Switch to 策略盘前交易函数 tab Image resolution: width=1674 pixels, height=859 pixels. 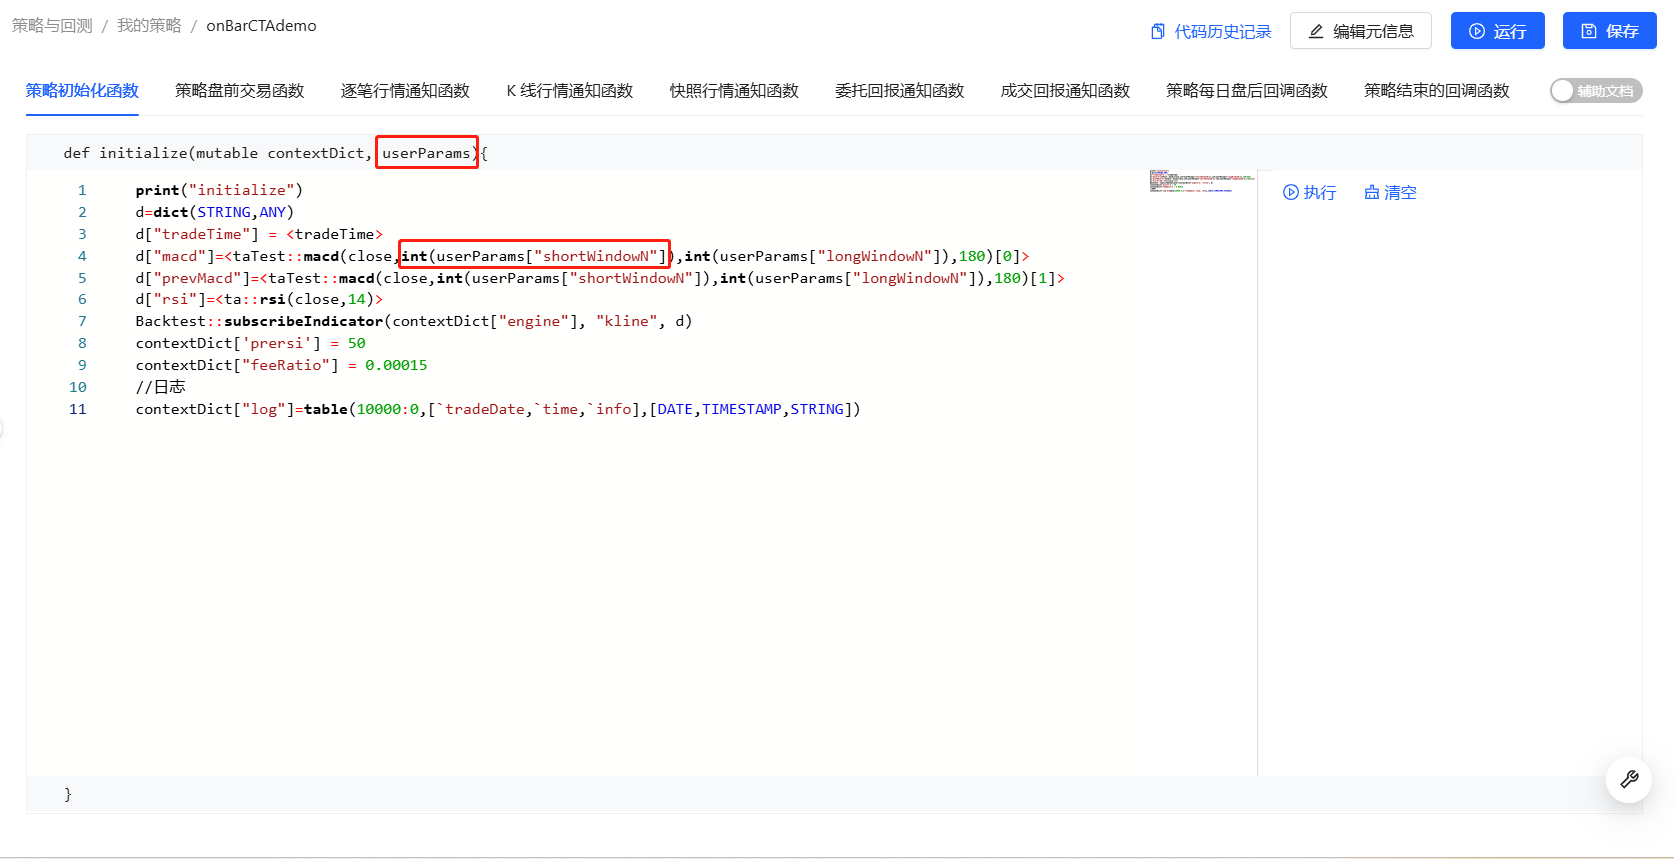pyautogui.click(x=240, y=91)
